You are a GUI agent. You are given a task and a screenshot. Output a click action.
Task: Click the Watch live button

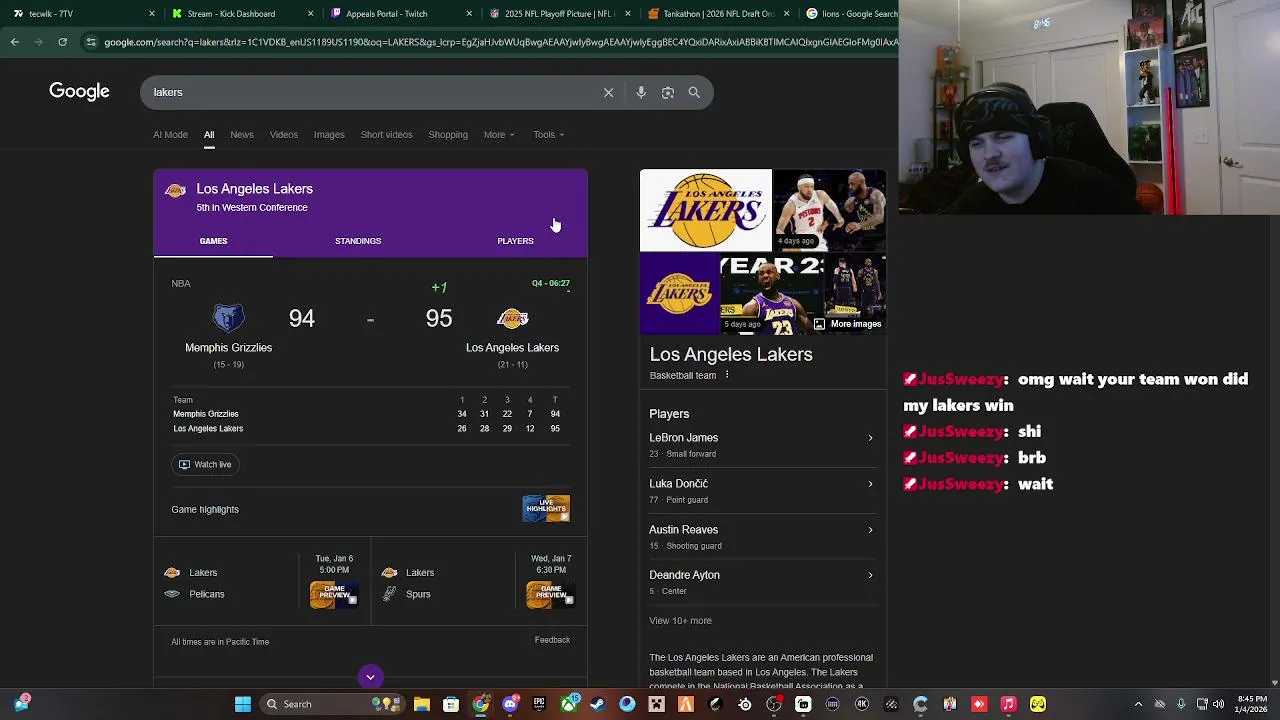point(205,464)
